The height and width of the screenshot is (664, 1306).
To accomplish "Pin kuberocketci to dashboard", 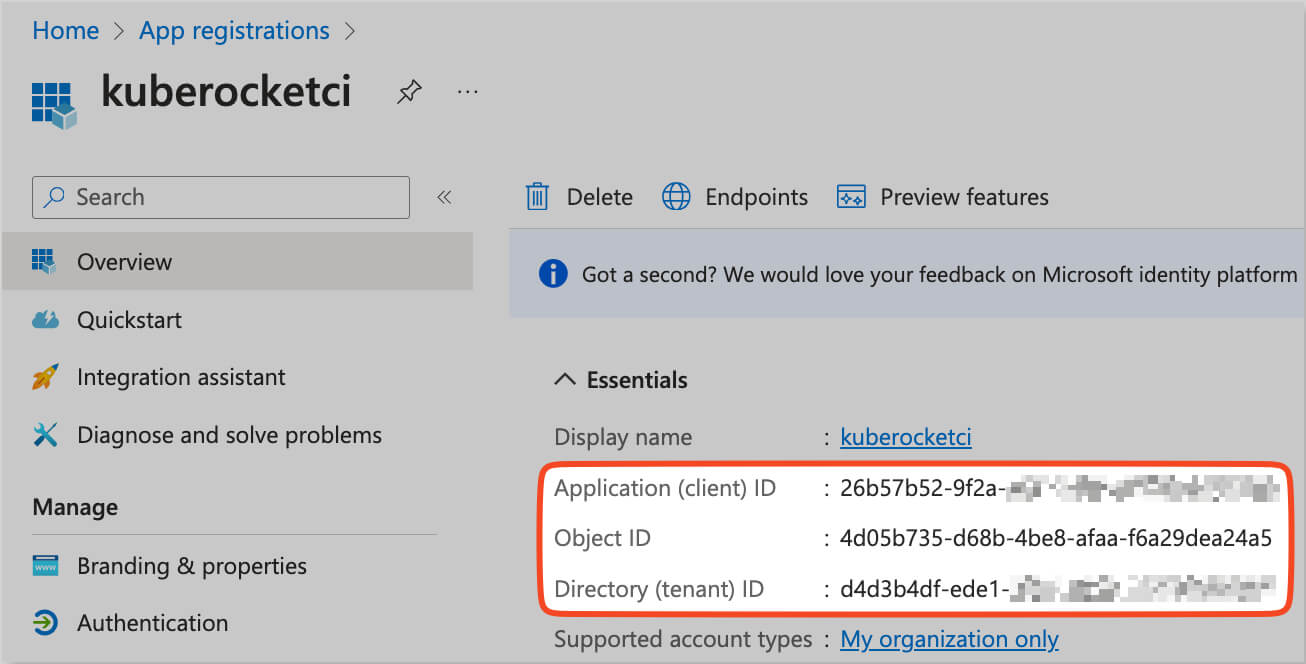I will coord(409,91).
